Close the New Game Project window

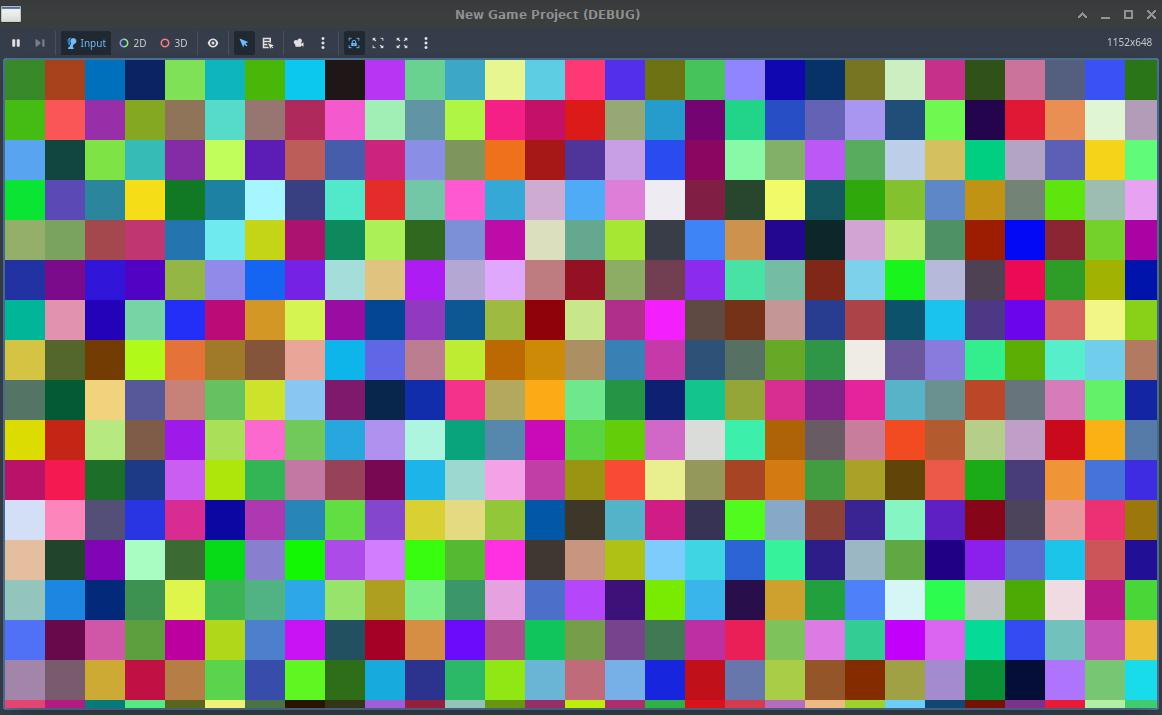coord(1151,15)
